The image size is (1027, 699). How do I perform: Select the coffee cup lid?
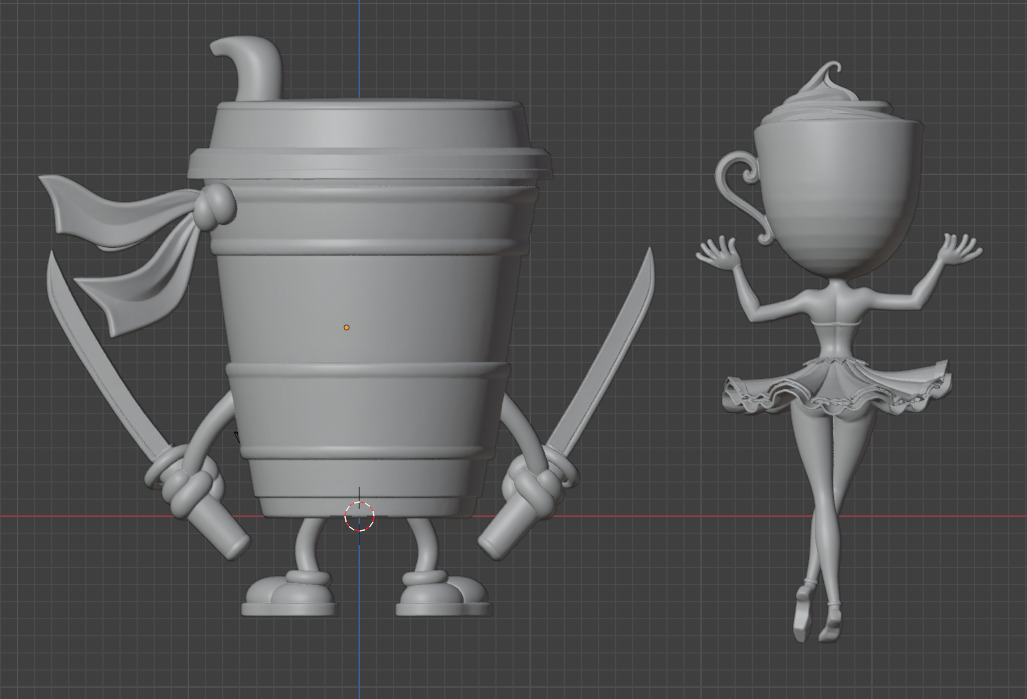point(369,140)
